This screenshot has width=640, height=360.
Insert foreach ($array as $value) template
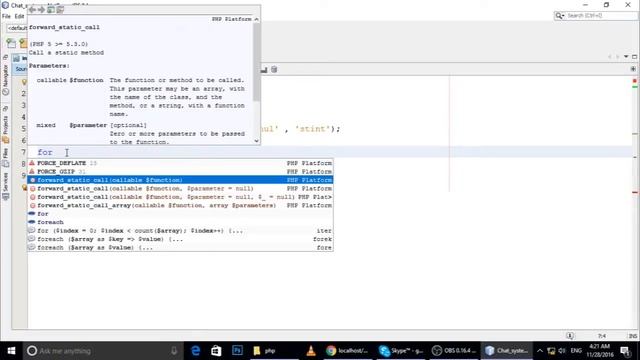180,247
